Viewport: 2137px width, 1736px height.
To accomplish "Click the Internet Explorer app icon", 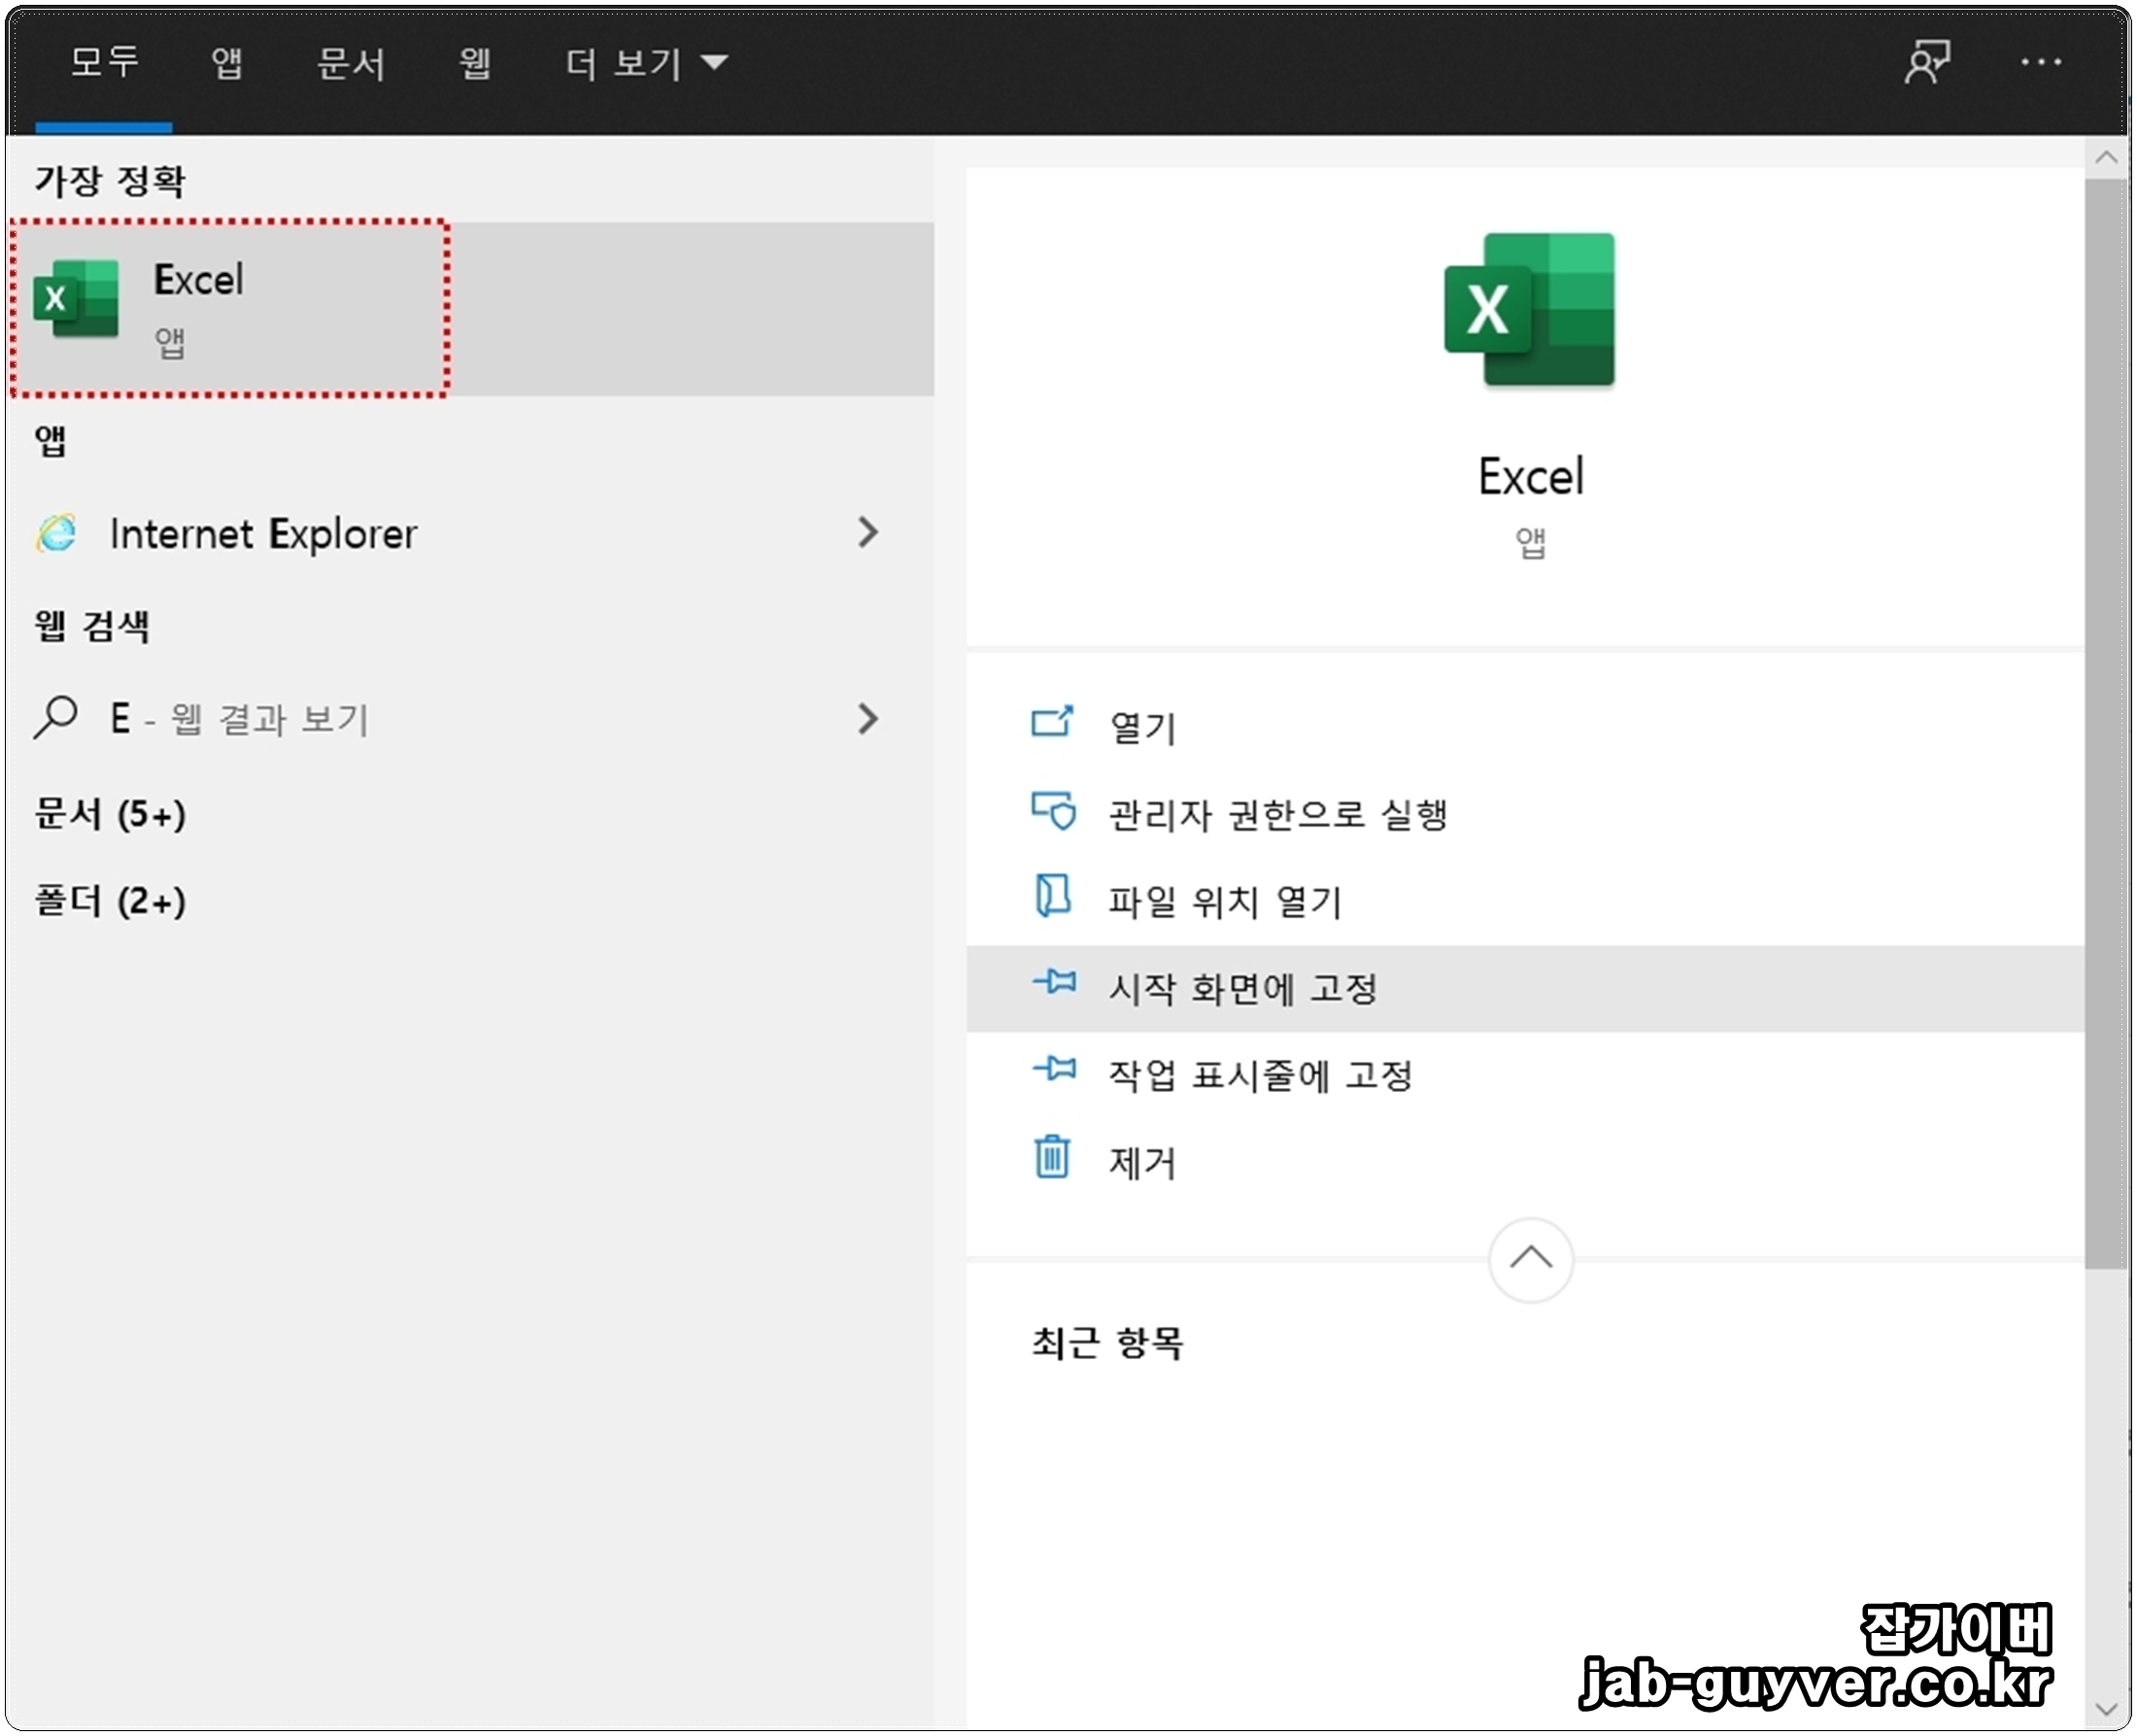I will point(57,533).
